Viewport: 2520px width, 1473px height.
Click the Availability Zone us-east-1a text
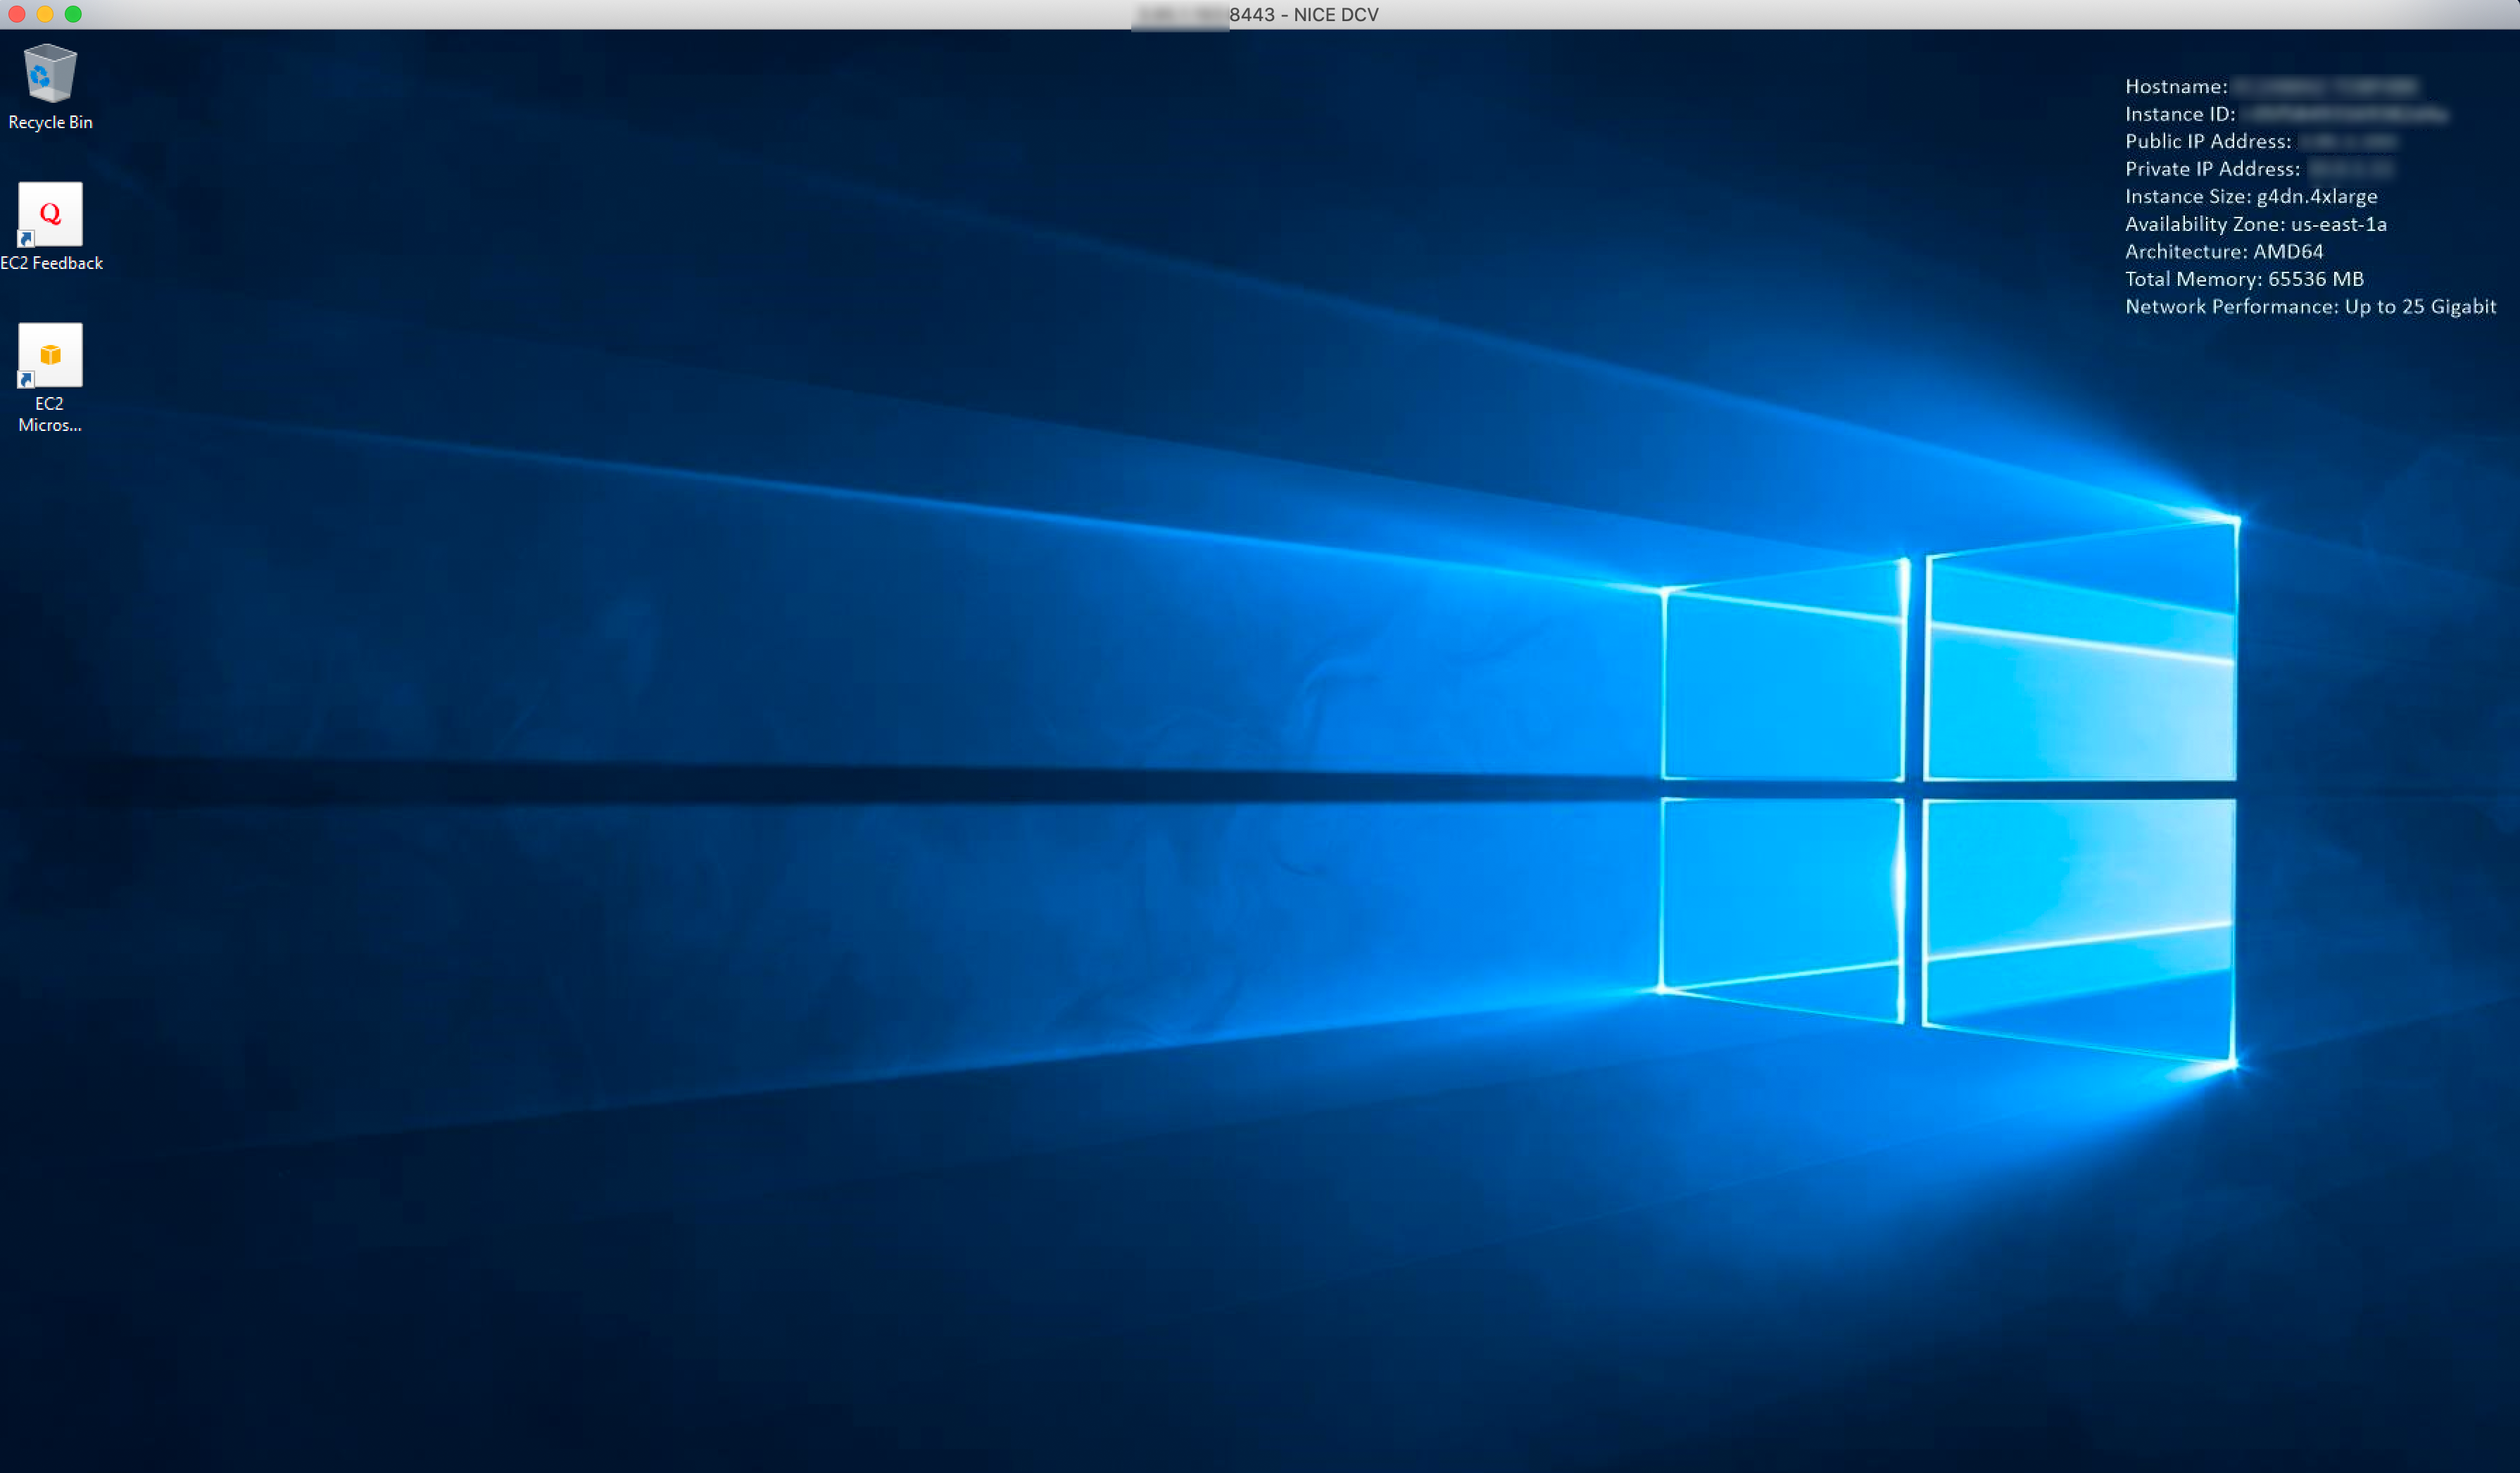(2255, 224)
